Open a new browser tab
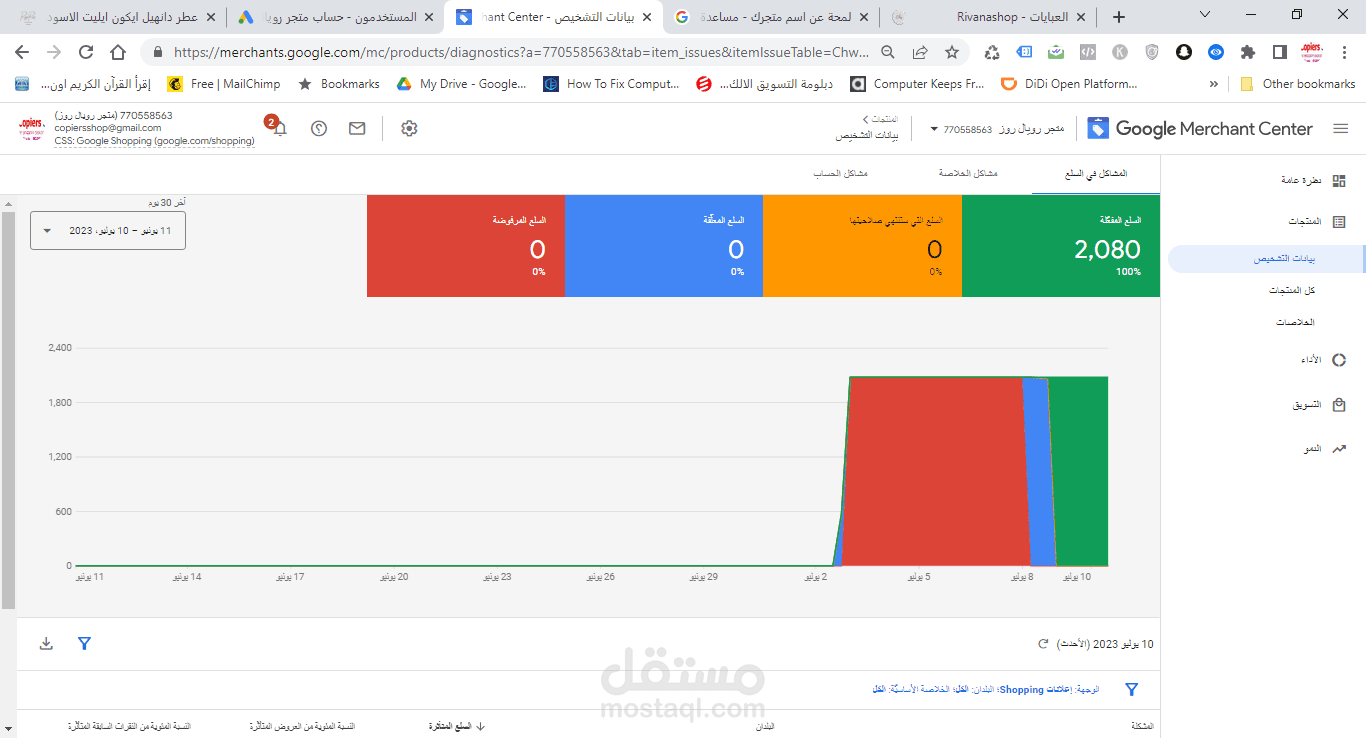 [1118, 17]
